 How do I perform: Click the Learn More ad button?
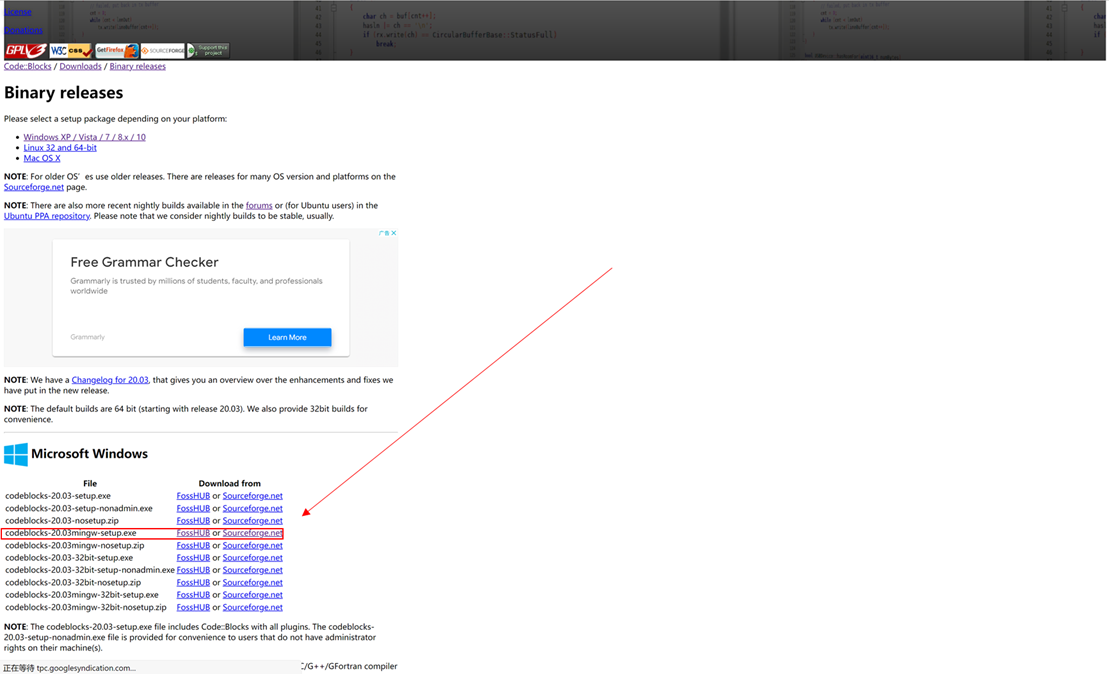(x=287, y=337)
